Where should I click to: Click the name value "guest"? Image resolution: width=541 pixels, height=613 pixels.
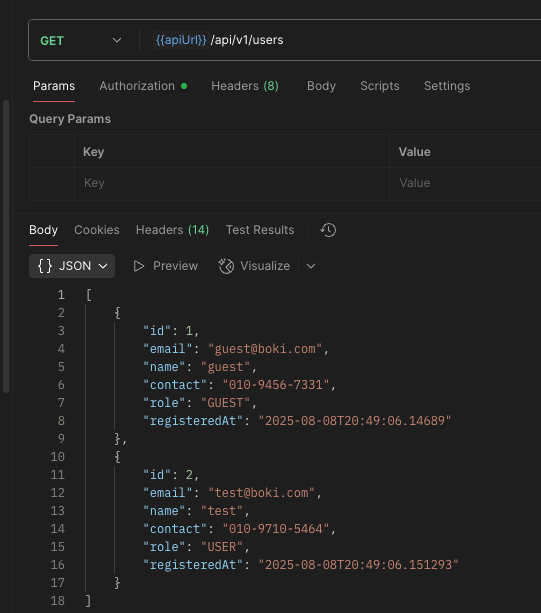[225, 367]
